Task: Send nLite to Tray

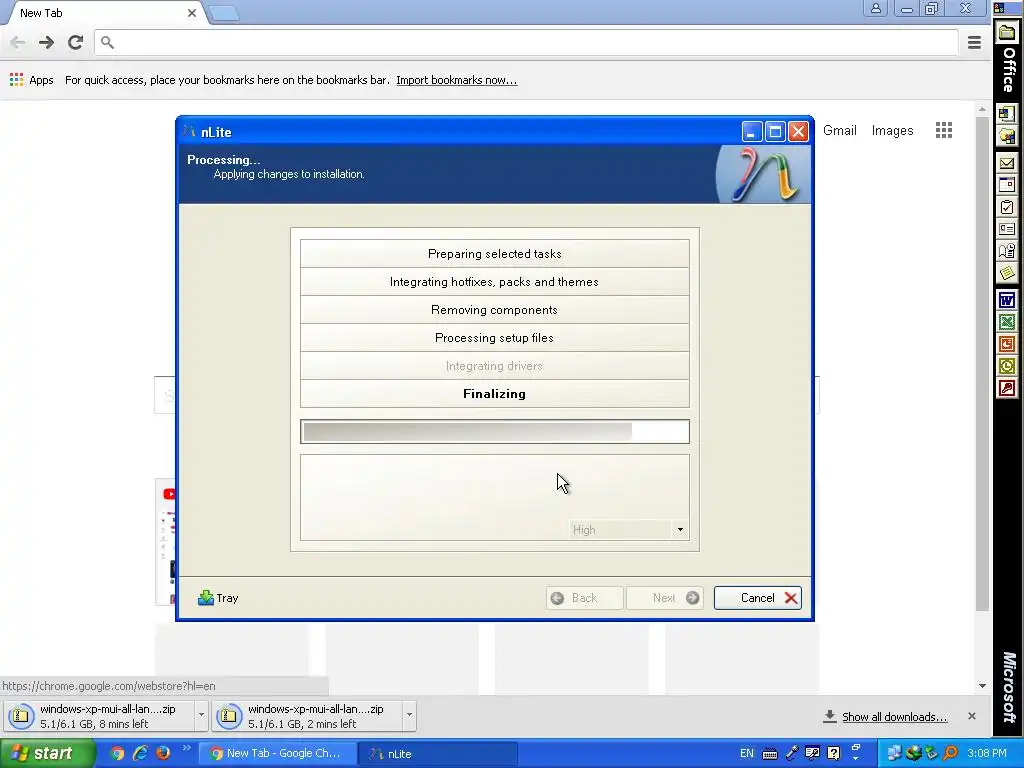Action: 218,598
